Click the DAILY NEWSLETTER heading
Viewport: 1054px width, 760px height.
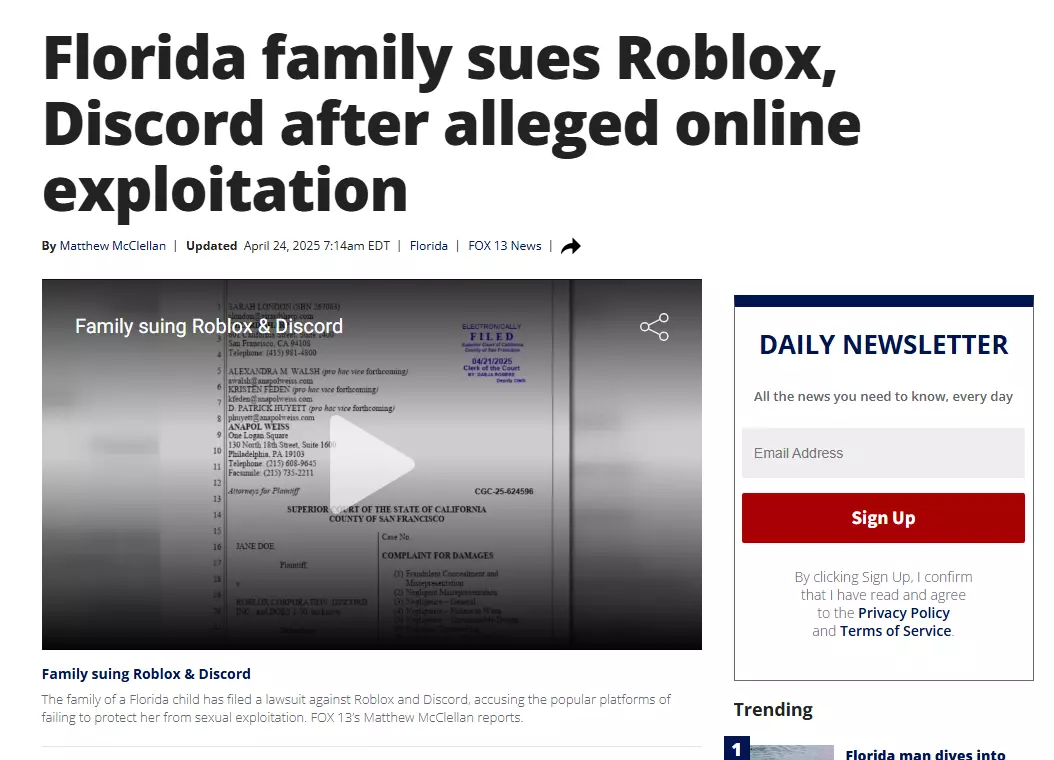883,345
